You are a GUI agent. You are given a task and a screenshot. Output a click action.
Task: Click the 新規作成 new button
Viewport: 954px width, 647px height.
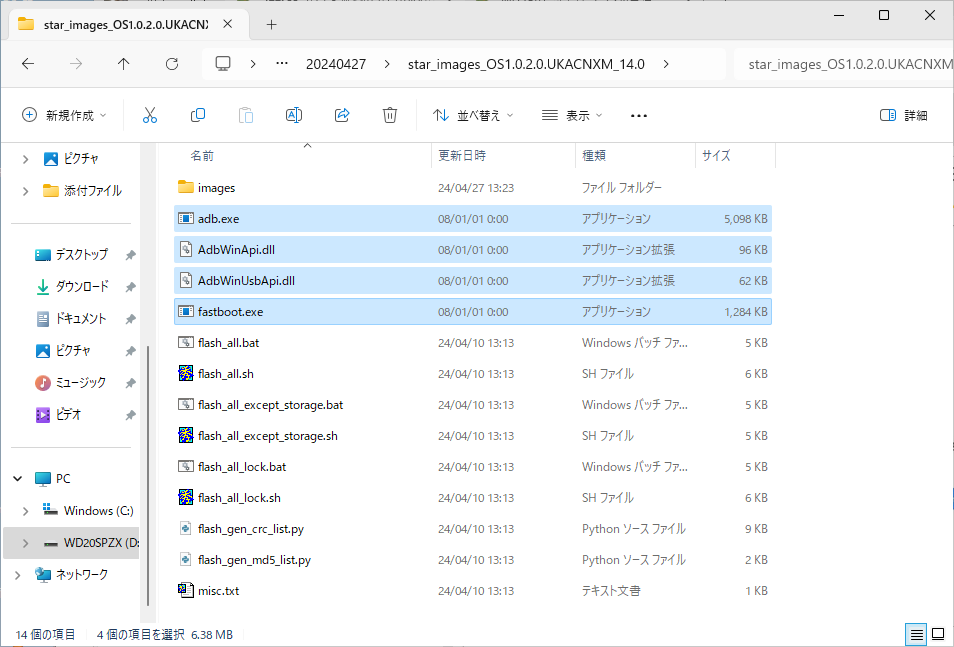click(64, 115)
